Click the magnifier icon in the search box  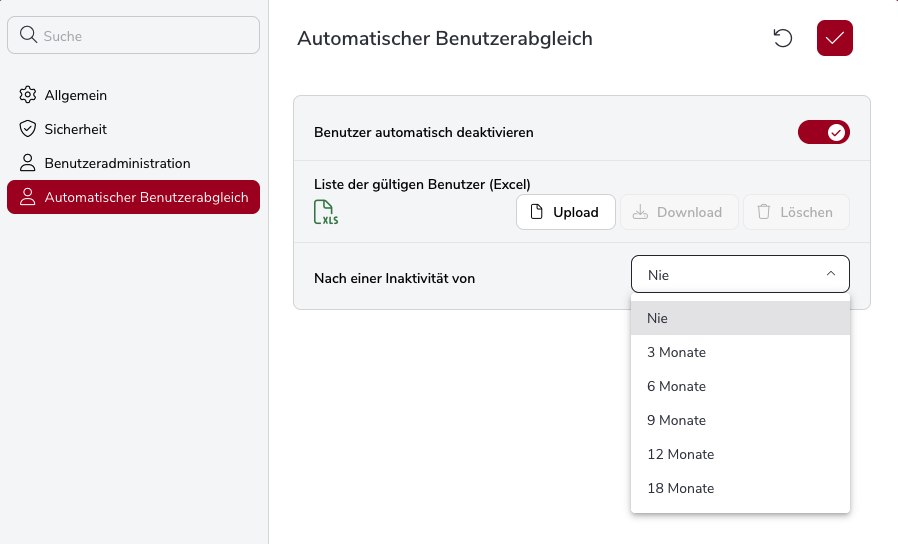[x=28, y=35]
